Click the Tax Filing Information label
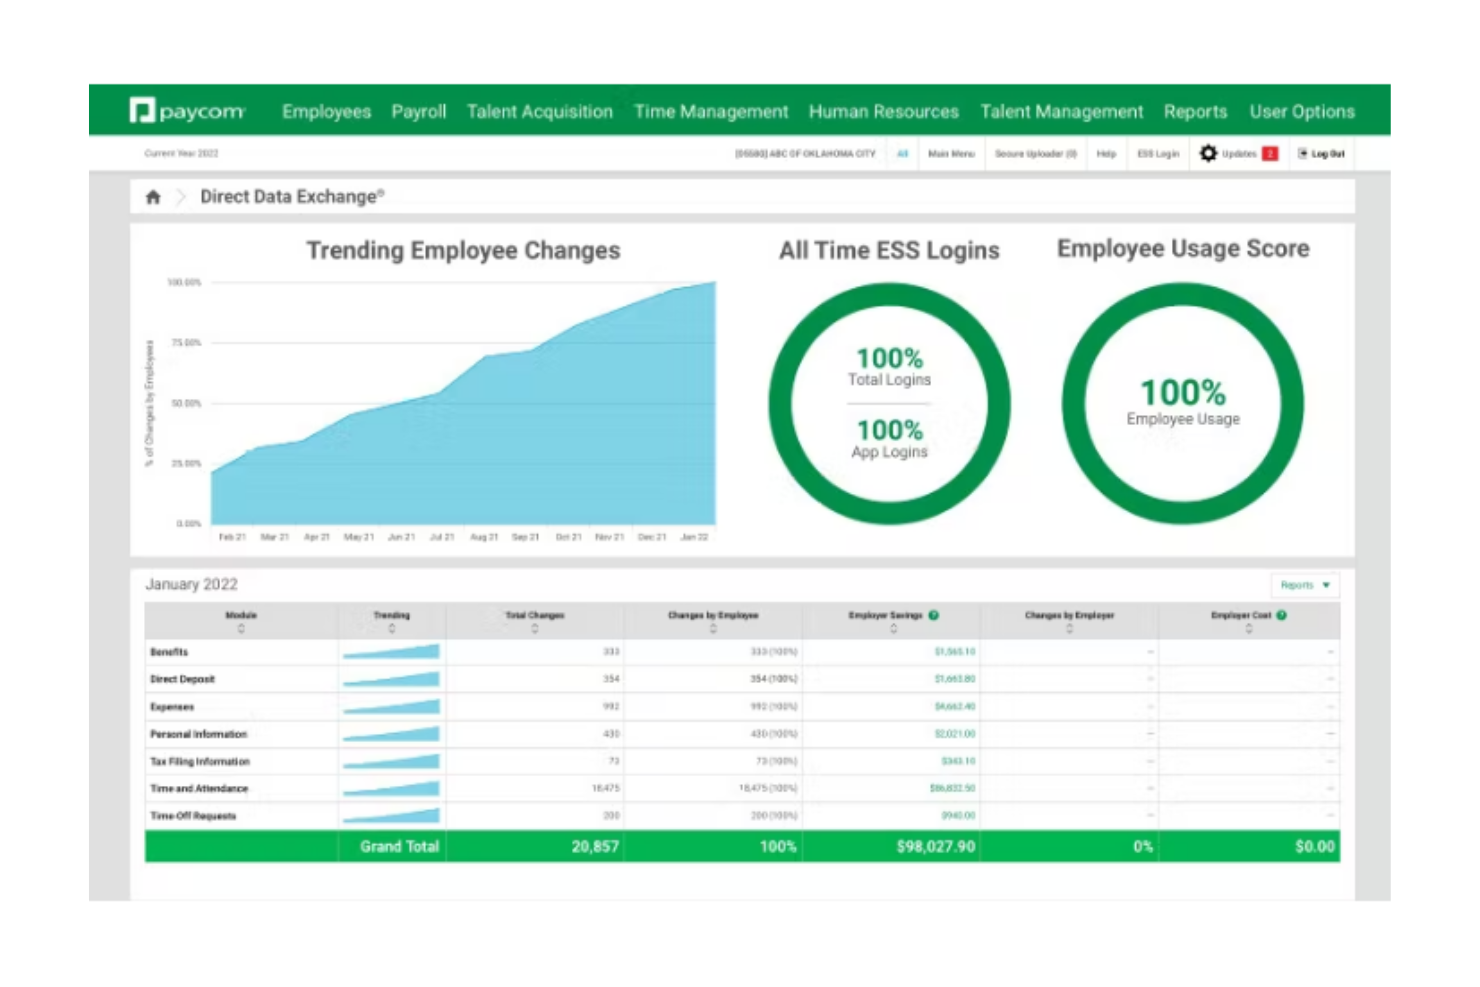This screenshot has width=1480, height=987. tap(200, 762)
